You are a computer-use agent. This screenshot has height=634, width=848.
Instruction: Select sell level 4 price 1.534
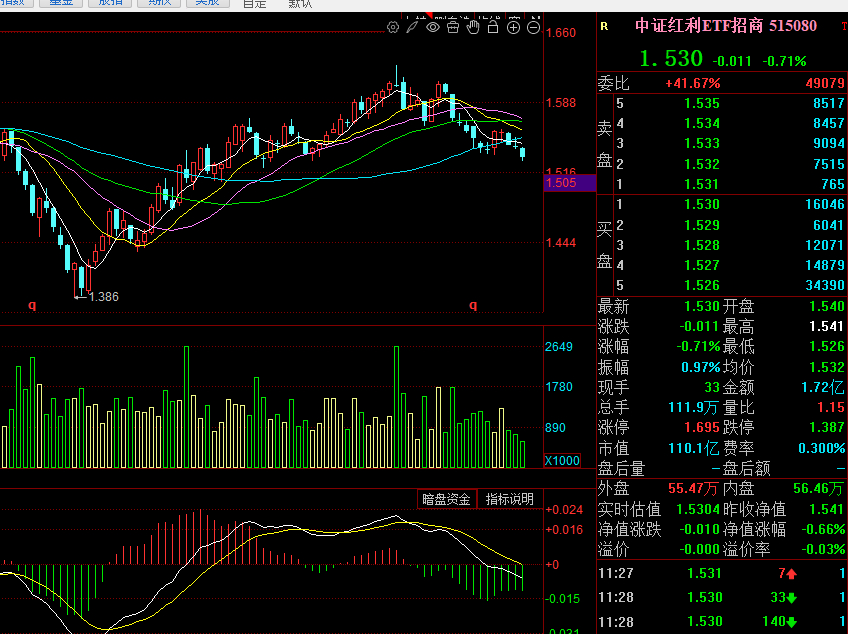pos(702,123)
